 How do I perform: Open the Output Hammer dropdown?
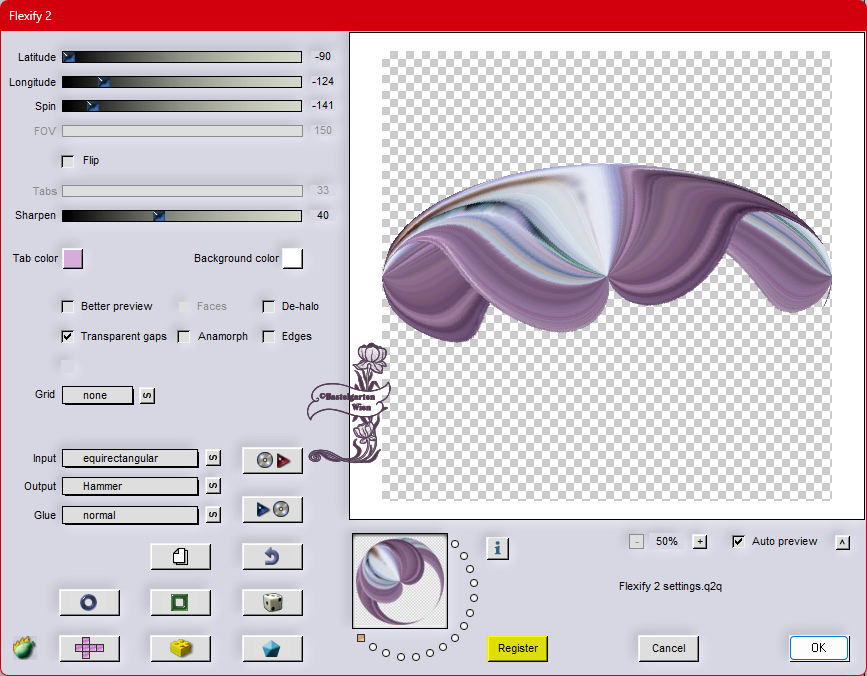[x=130, y=486]
